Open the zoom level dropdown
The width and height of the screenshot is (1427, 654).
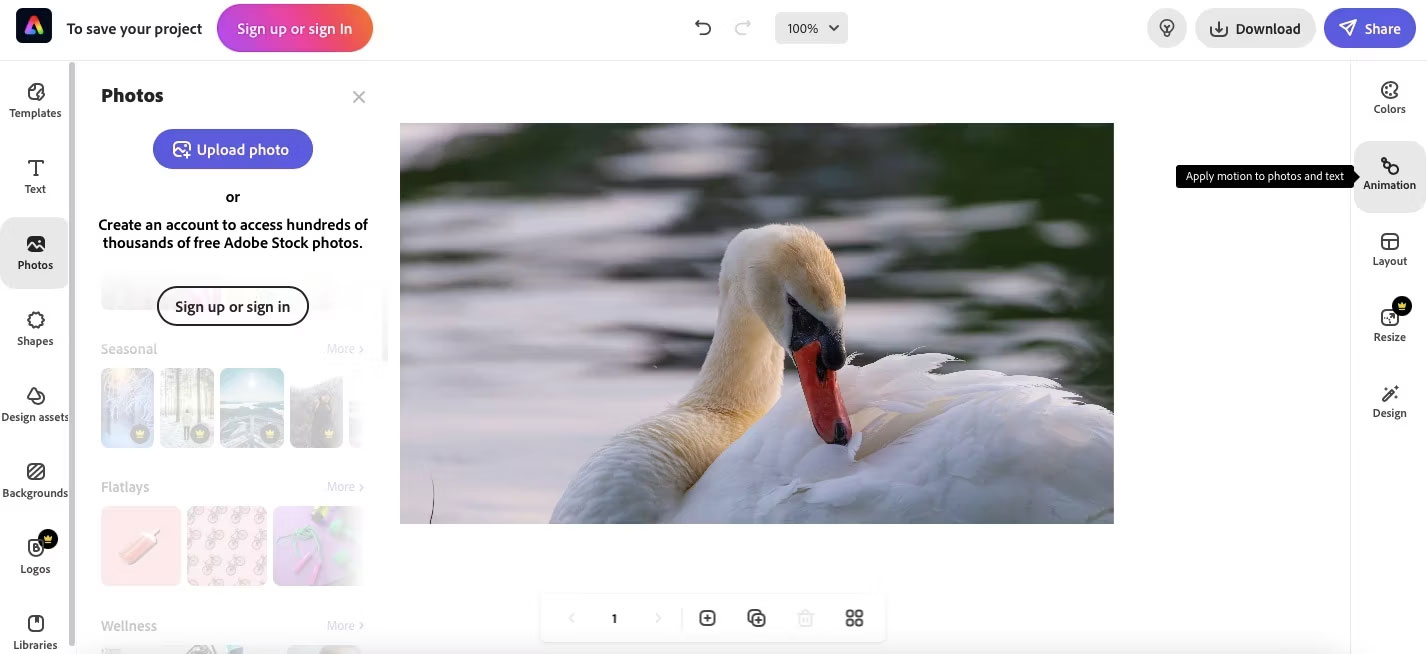coord(810,28)
